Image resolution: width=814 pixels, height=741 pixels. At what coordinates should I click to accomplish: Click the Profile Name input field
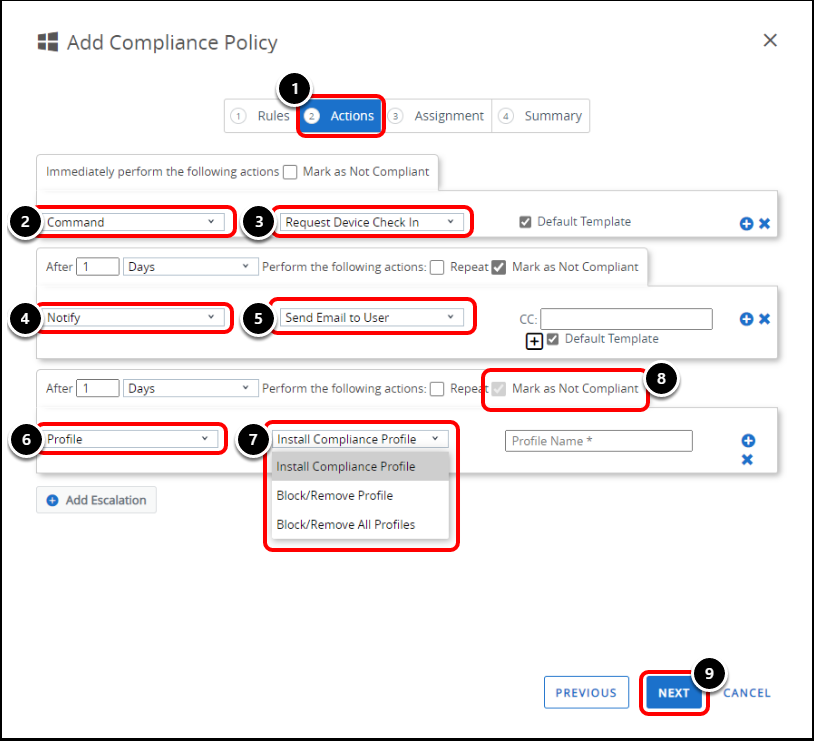598,441
